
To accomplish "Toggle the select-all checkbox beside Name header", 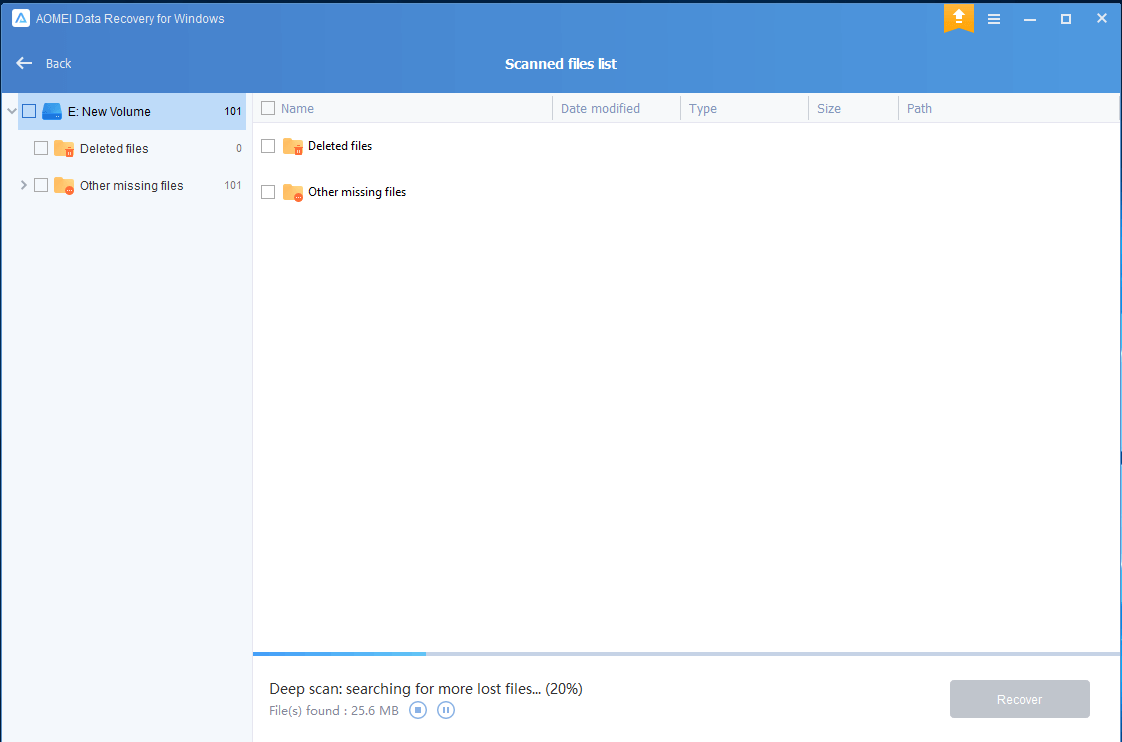I will (x=268, y=108).
